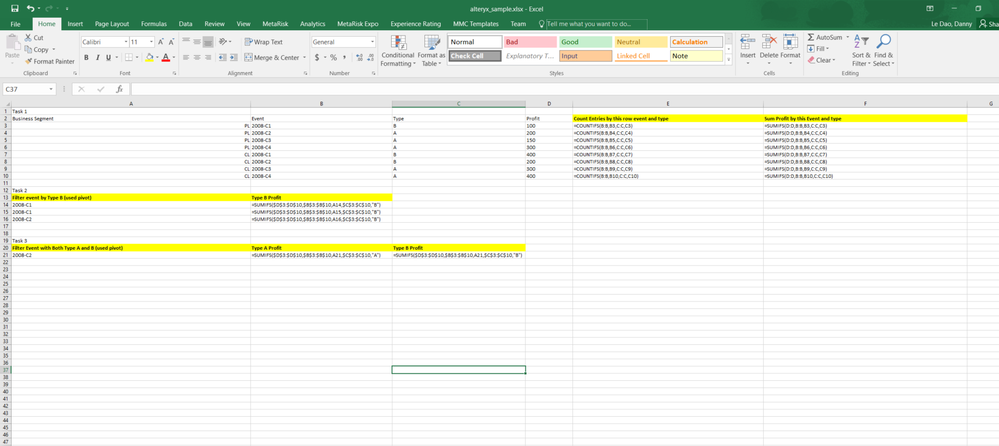This screenshot has height=446, width=999.
Task: Copy the selection using the Copy button
Action: pyautogui.click(x=36, y=49)
